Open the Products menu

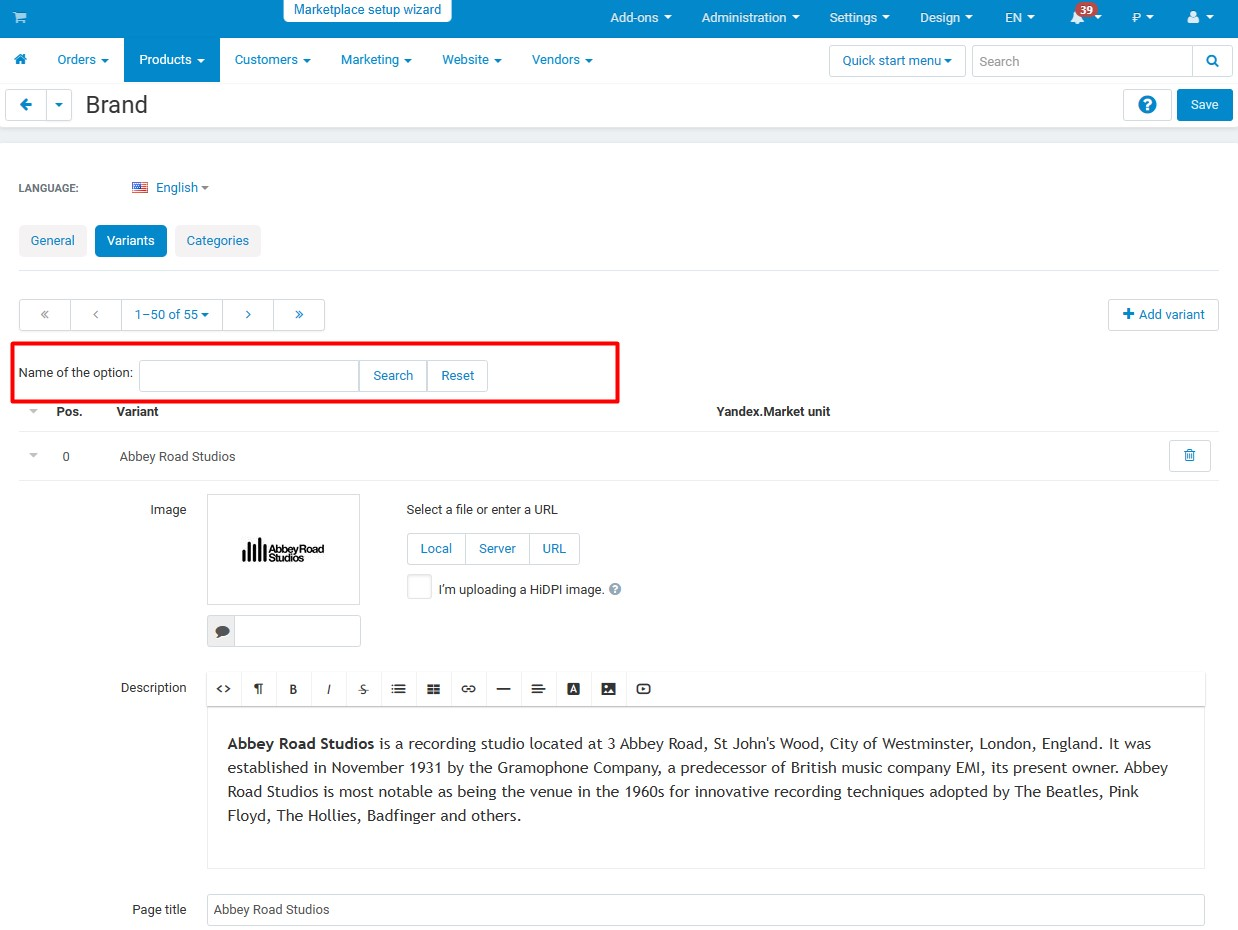(172, 60)
